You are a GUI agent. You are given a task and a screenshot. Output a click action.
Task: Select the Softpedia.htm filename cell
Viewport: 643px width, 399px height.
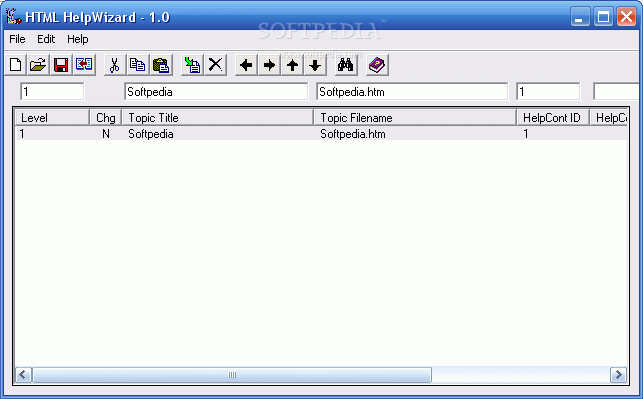[353, 134]
